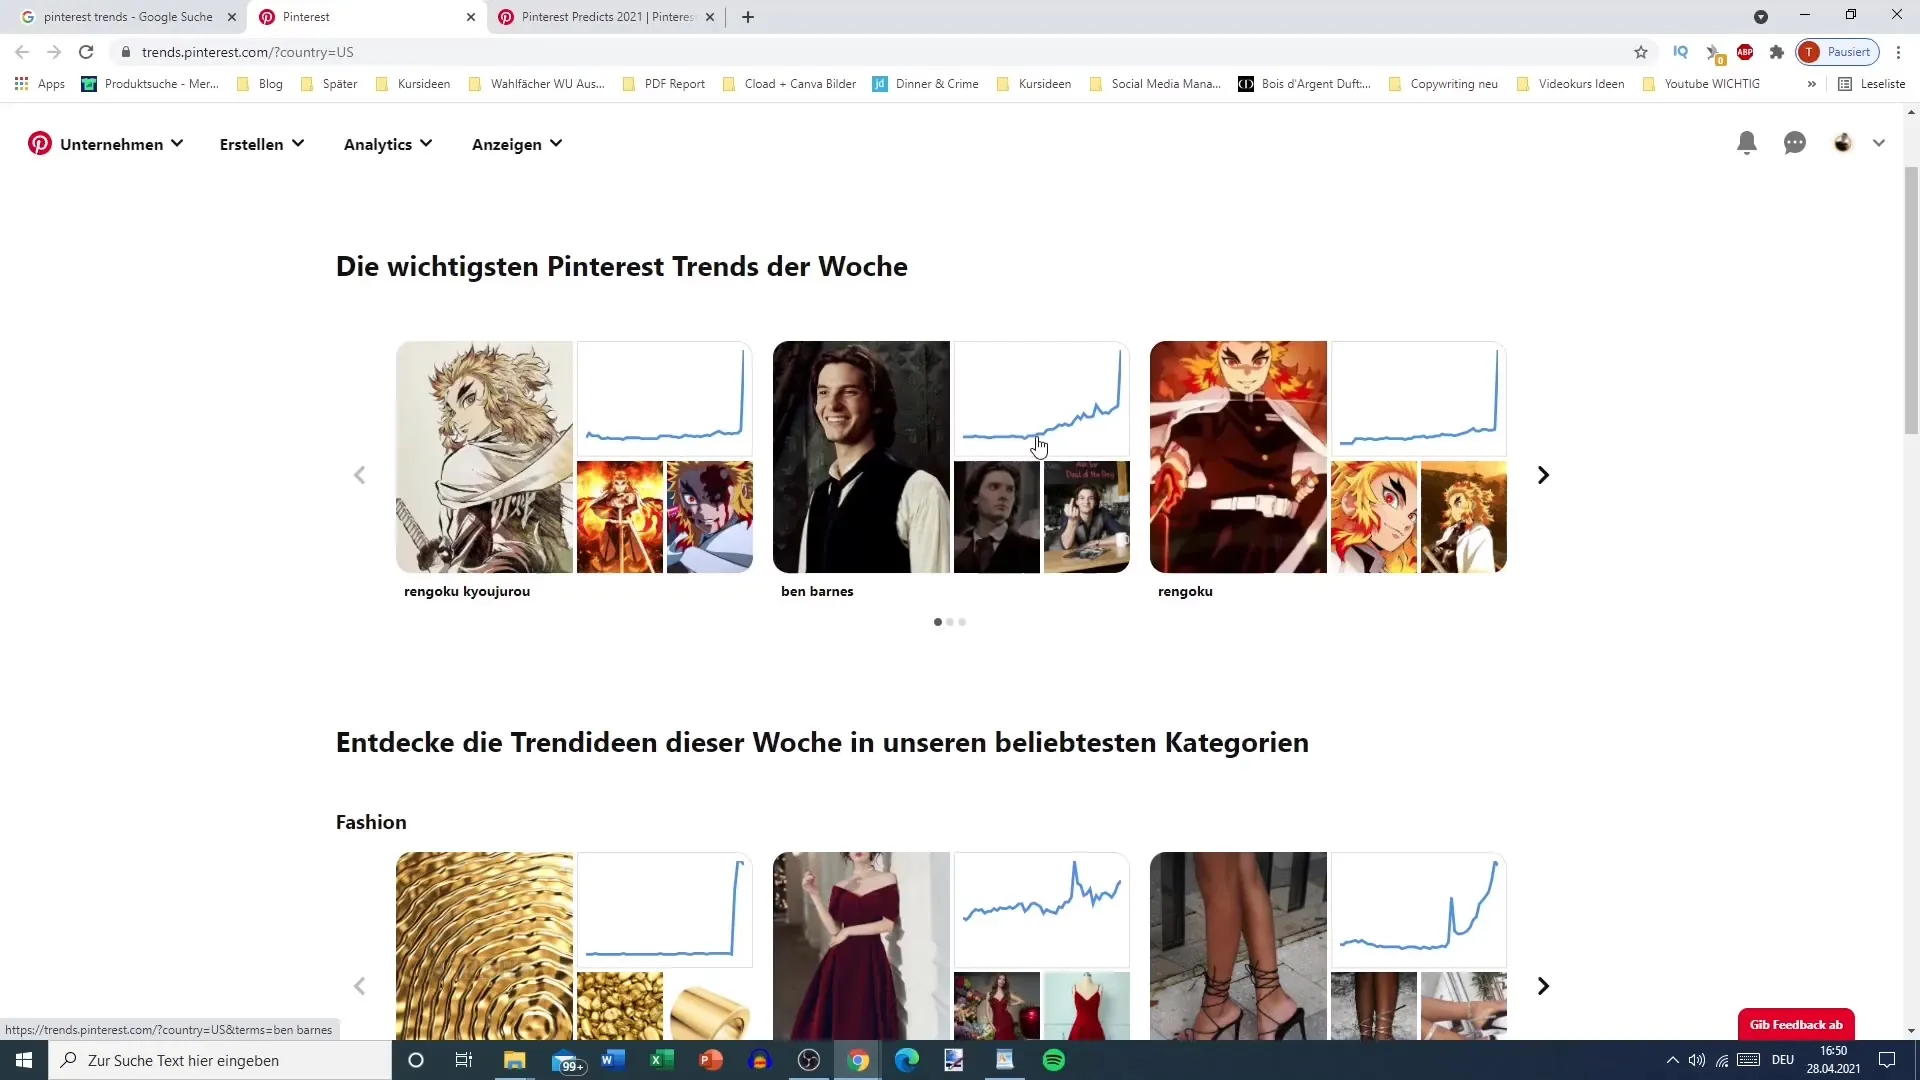
Task: Show next trends of the week
Action: (1543, 475)
